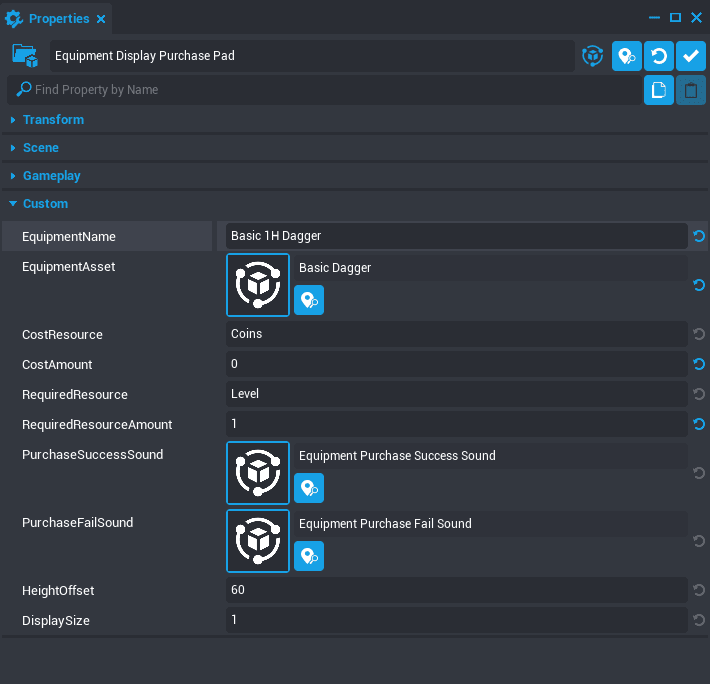
Task: Click the paste properties clipboard icon
Action: [x=690, y=90]
